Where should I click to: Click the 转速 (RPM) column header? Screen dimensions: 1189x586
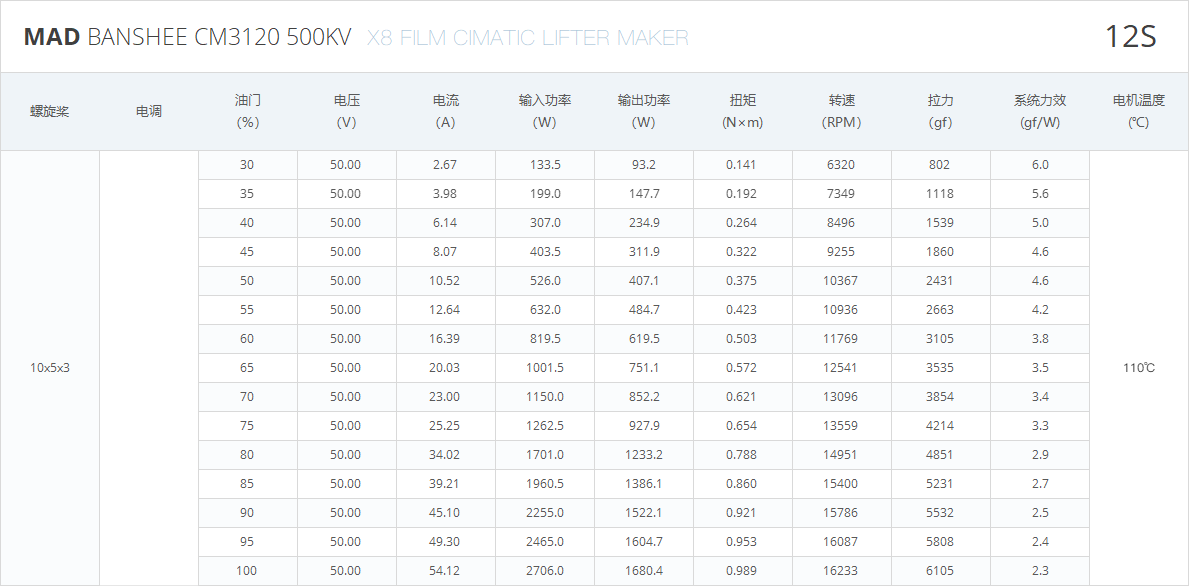point(842,111)
